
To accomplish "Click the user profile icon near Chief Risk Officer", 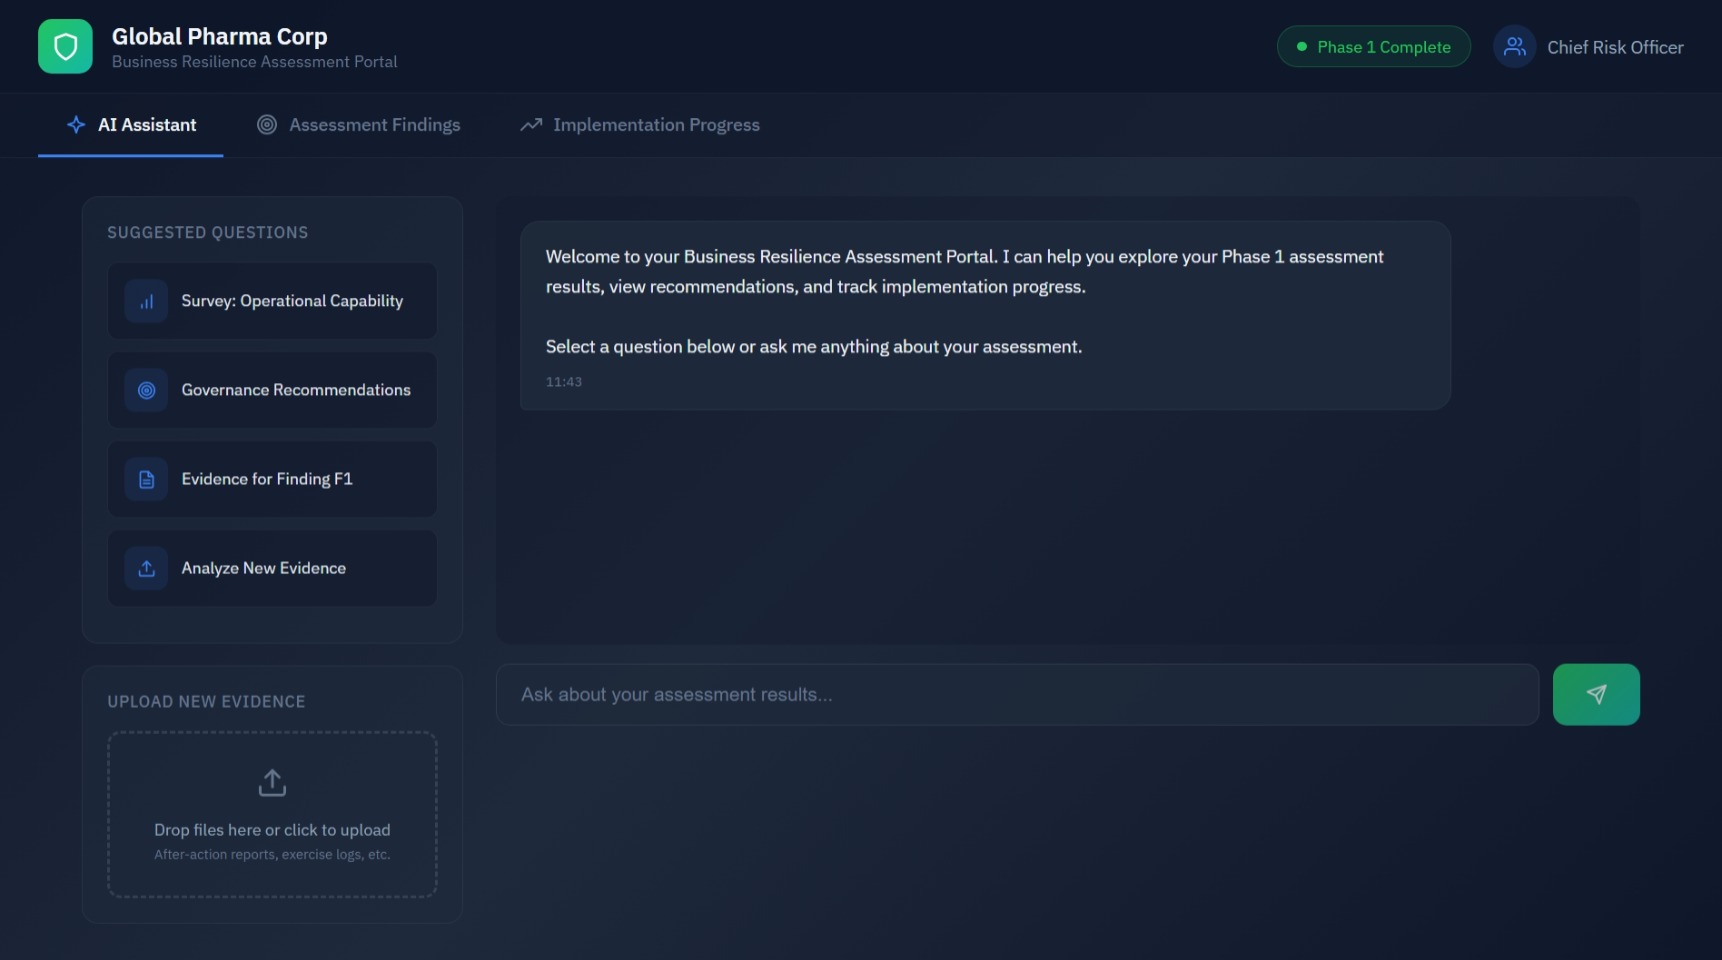I will 1514,46.
